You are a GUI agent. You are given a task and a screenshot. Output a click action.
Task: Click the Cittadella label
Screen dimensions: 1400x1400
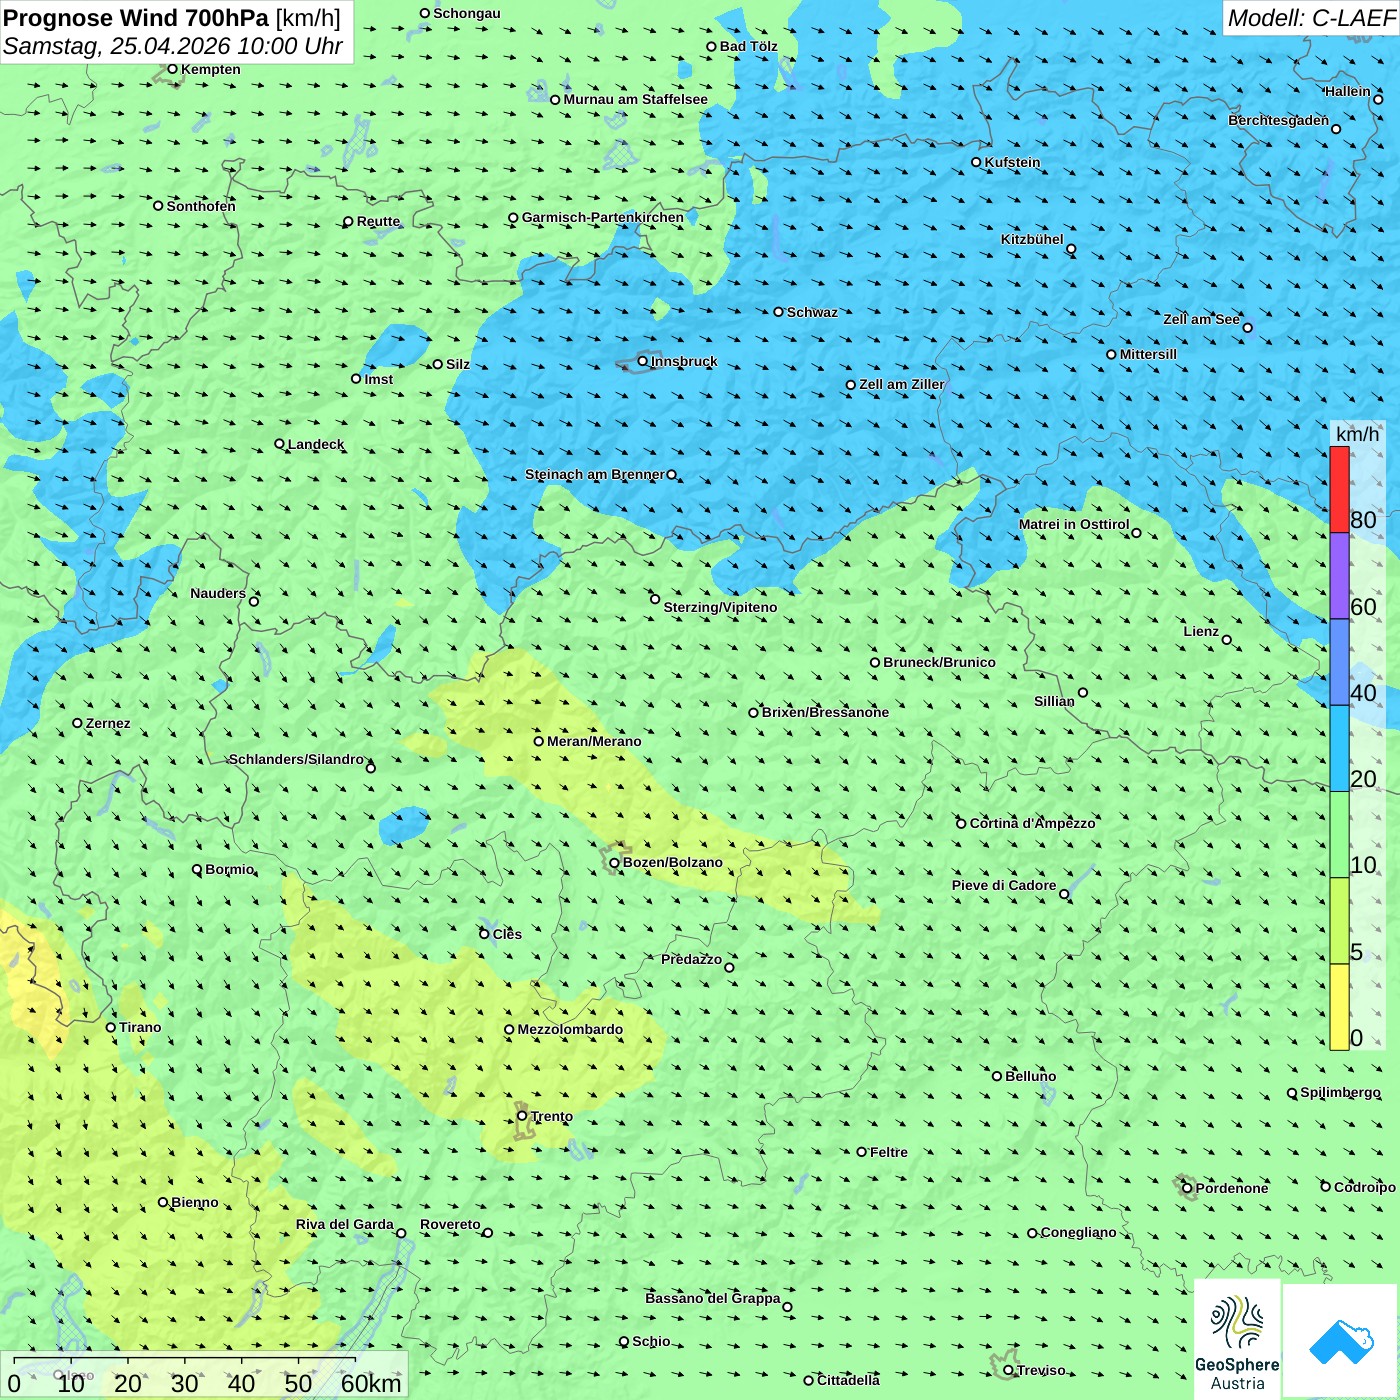(x=848, y=1380)
